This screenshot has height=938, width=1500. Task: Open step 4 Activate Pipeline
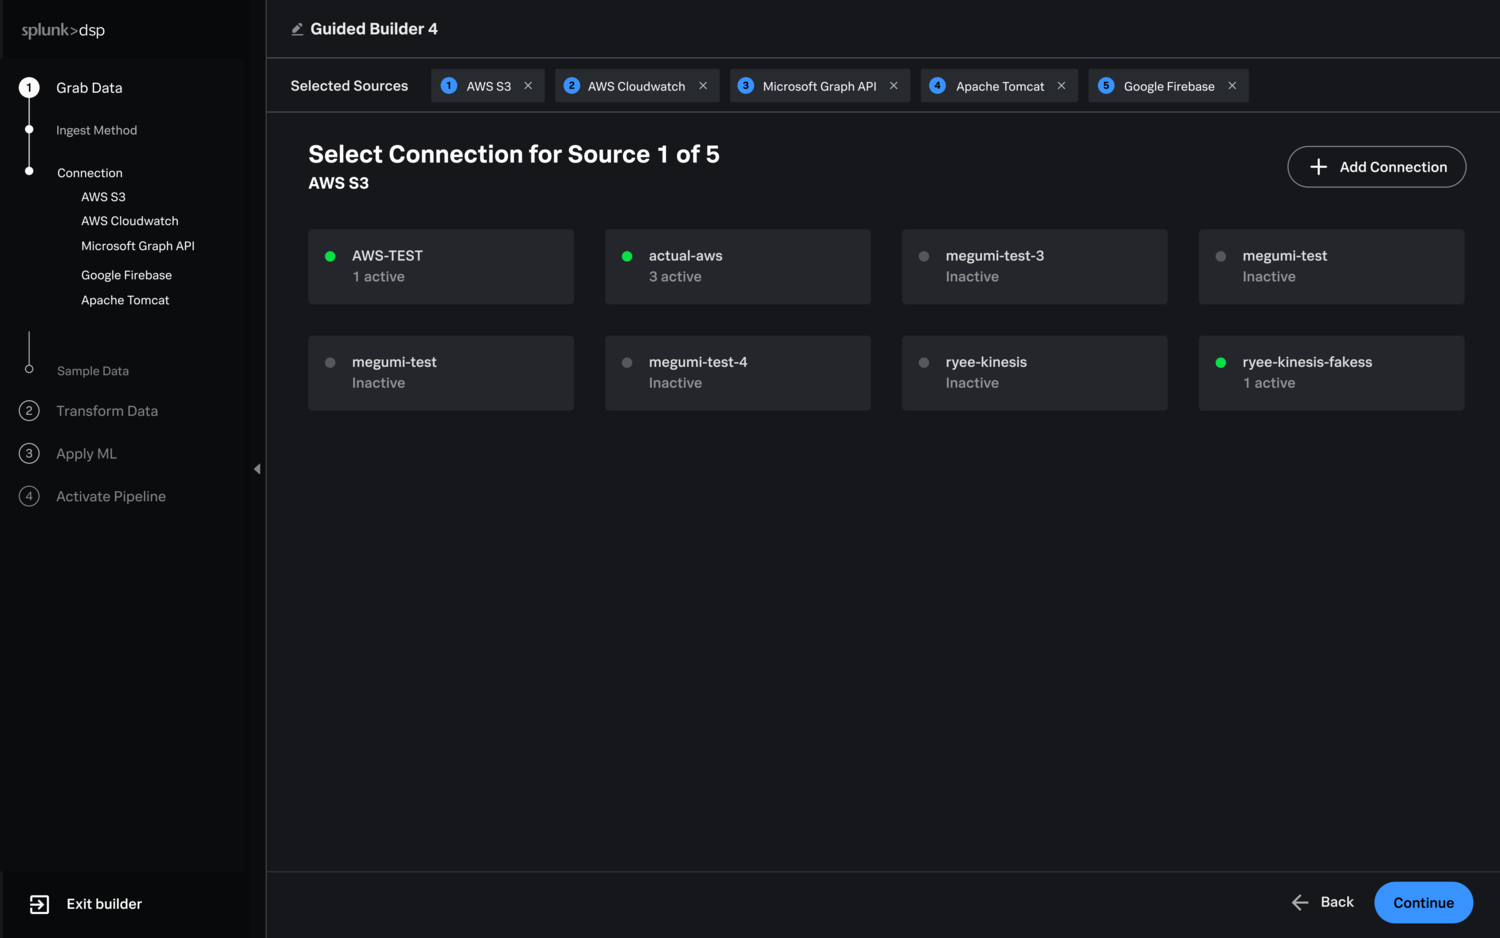pyautogui.click(x=111, y=497)
